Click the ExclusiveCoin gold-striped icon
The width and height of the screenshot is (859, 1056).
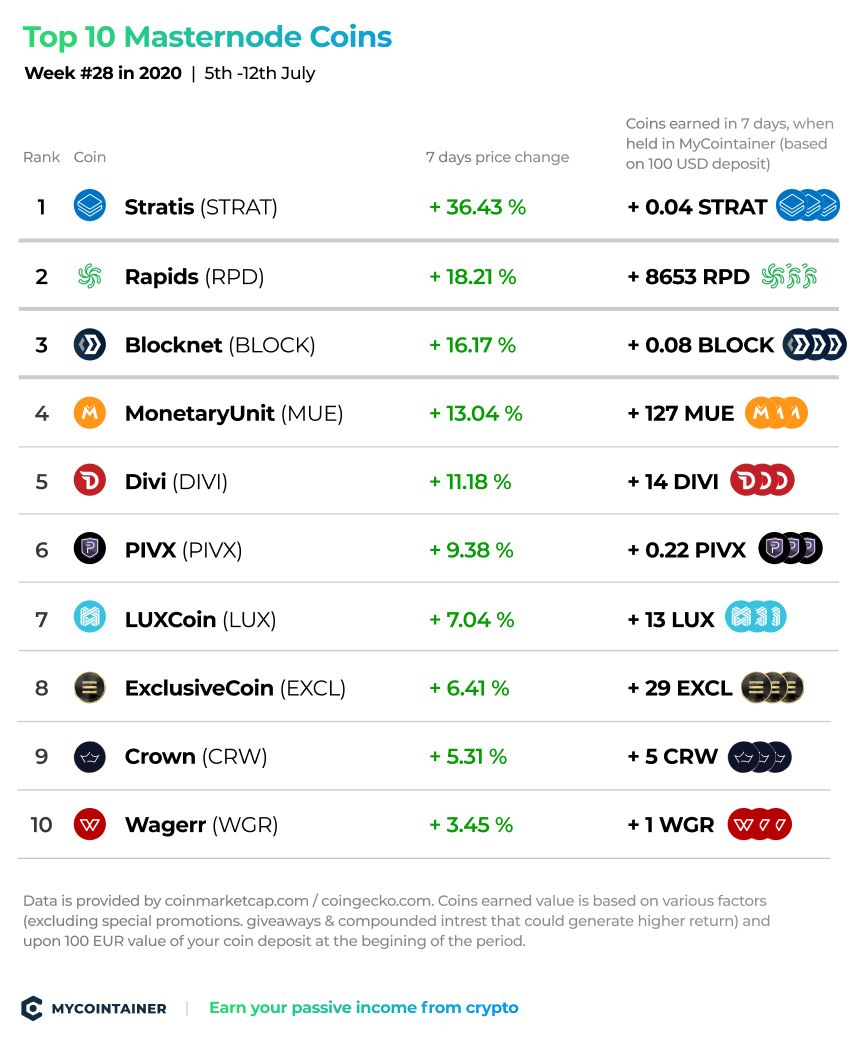tap(90, 688)
